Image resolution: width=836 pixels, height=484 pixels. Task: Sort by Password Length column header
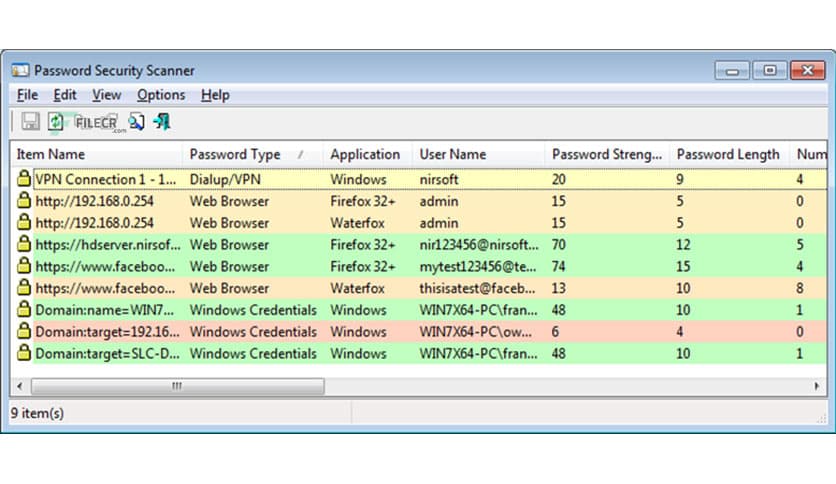click(729, 155)
